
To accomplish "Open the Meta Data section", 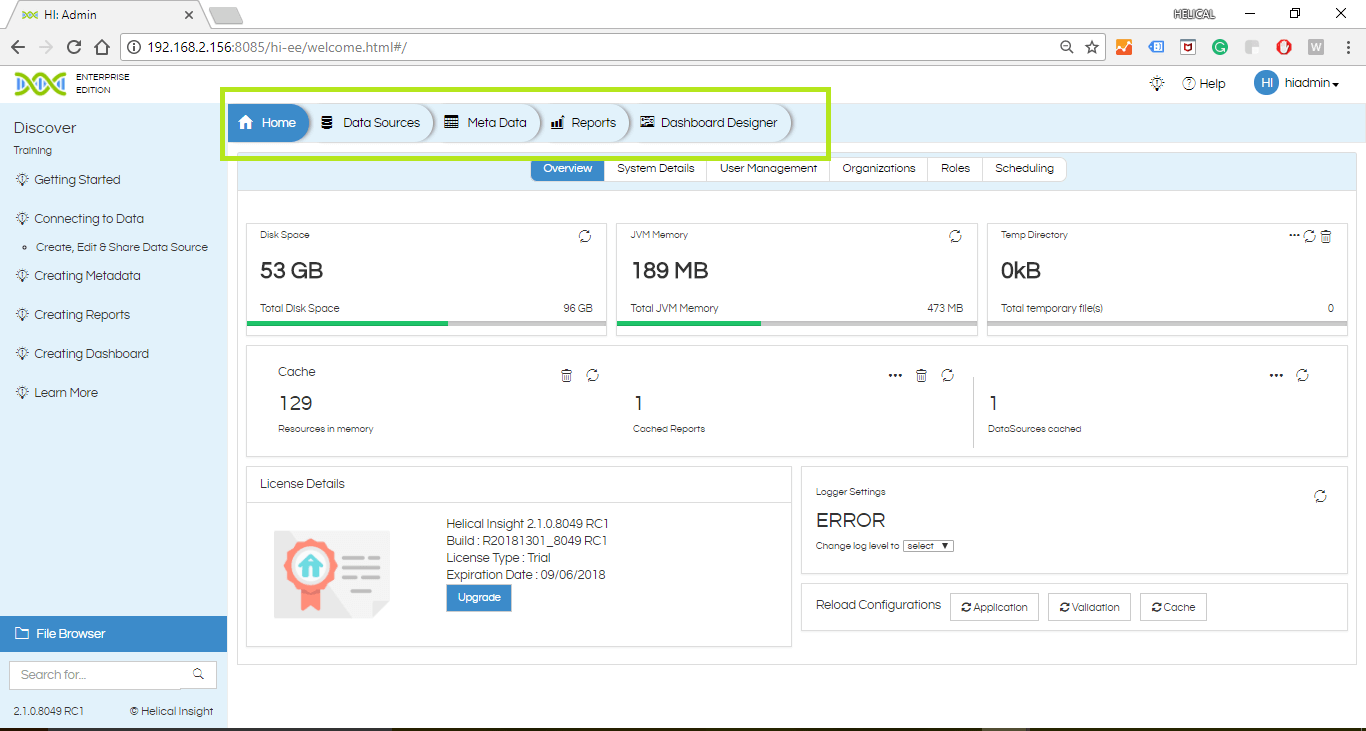I will 486,123.
